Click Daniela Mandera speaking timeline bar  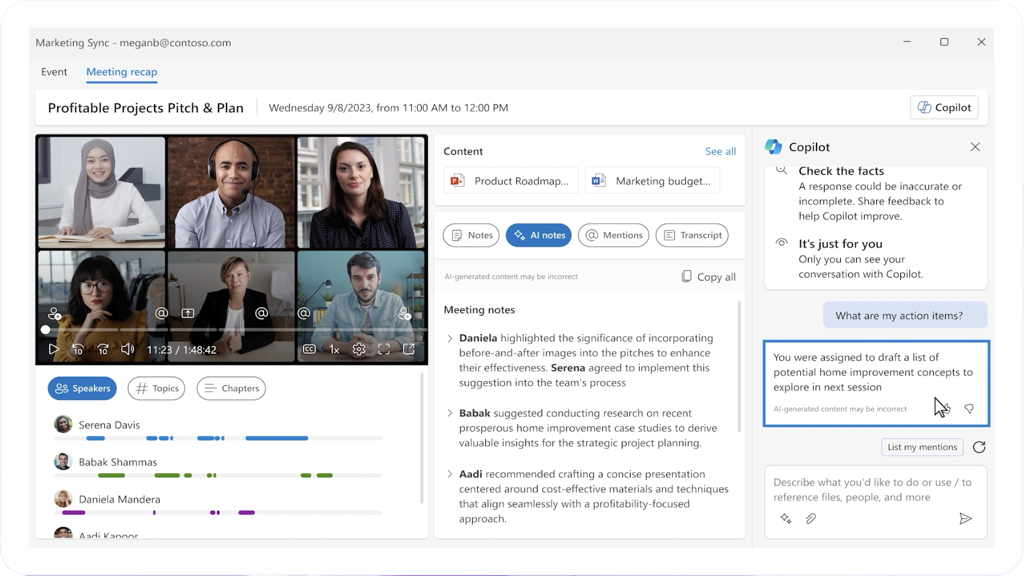pyautogui.click(x=218, y=513)
